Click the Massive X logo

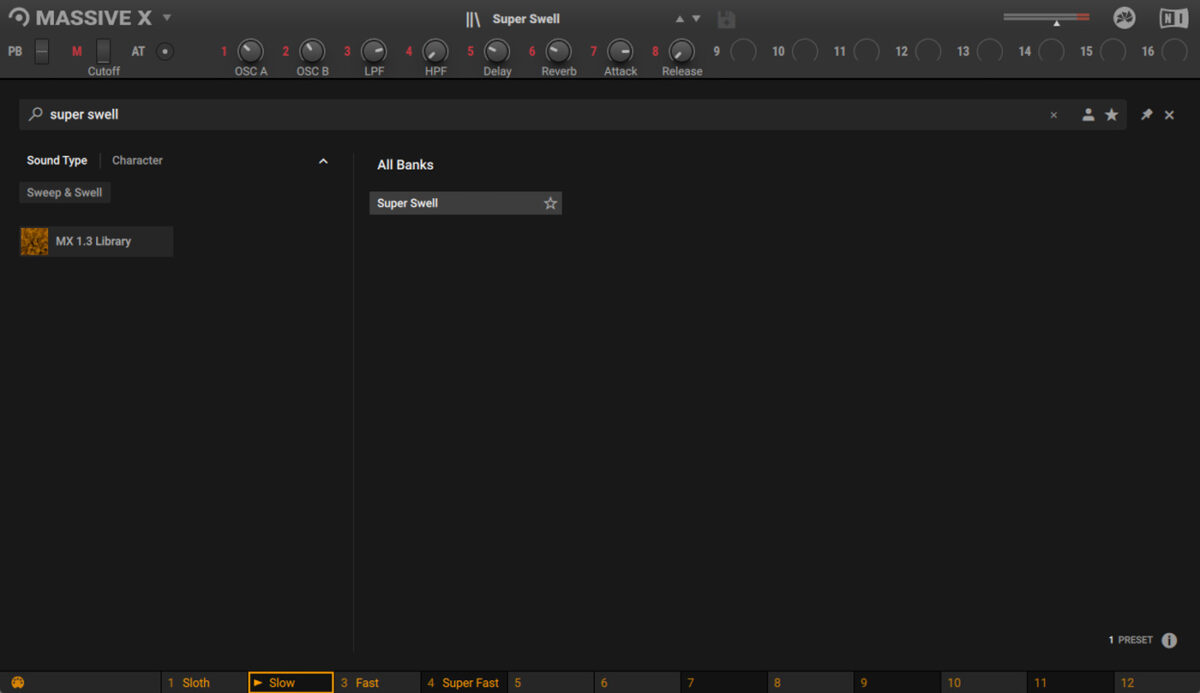coord(79,18)
